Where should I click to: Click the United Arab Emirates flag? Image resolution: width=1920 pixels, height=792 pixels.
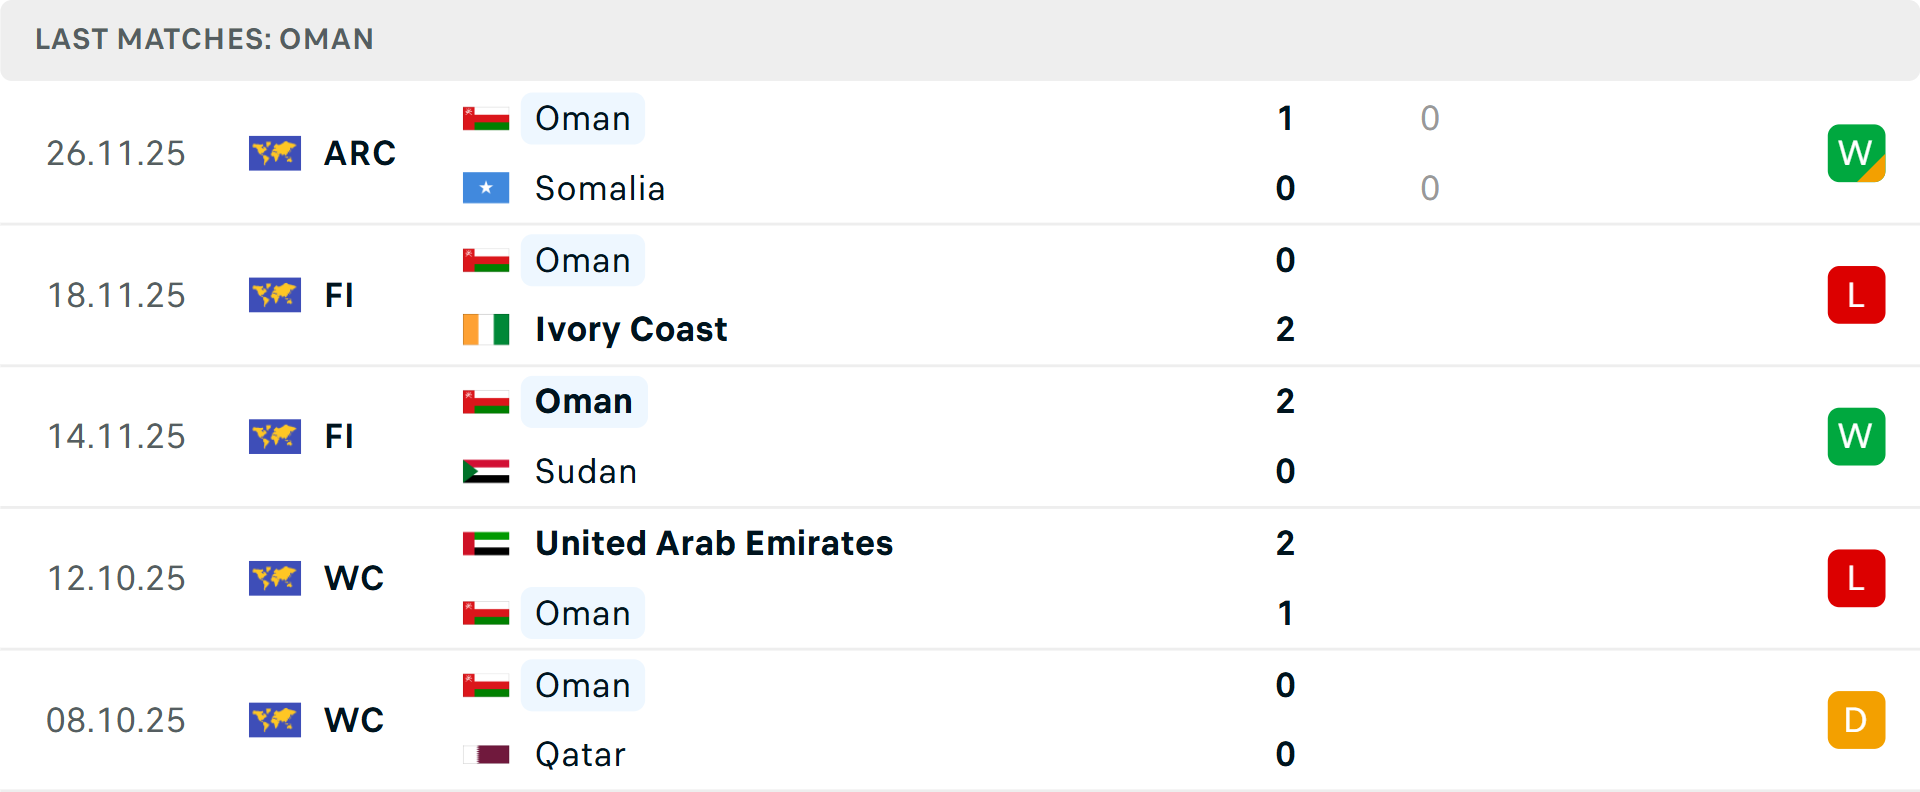coord(486,543)
